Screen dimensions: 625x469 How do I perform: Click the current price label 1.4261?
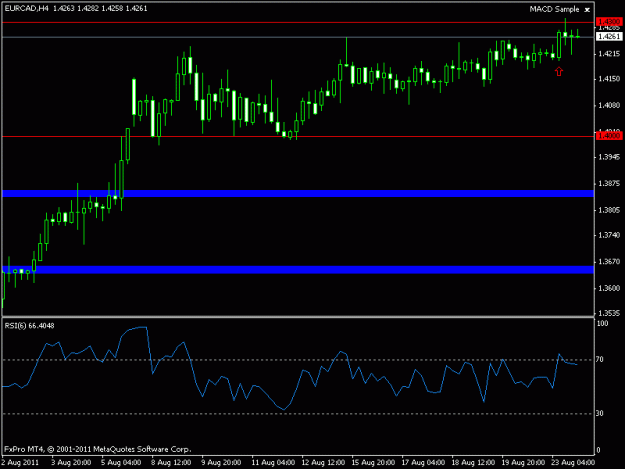point(608,37)
